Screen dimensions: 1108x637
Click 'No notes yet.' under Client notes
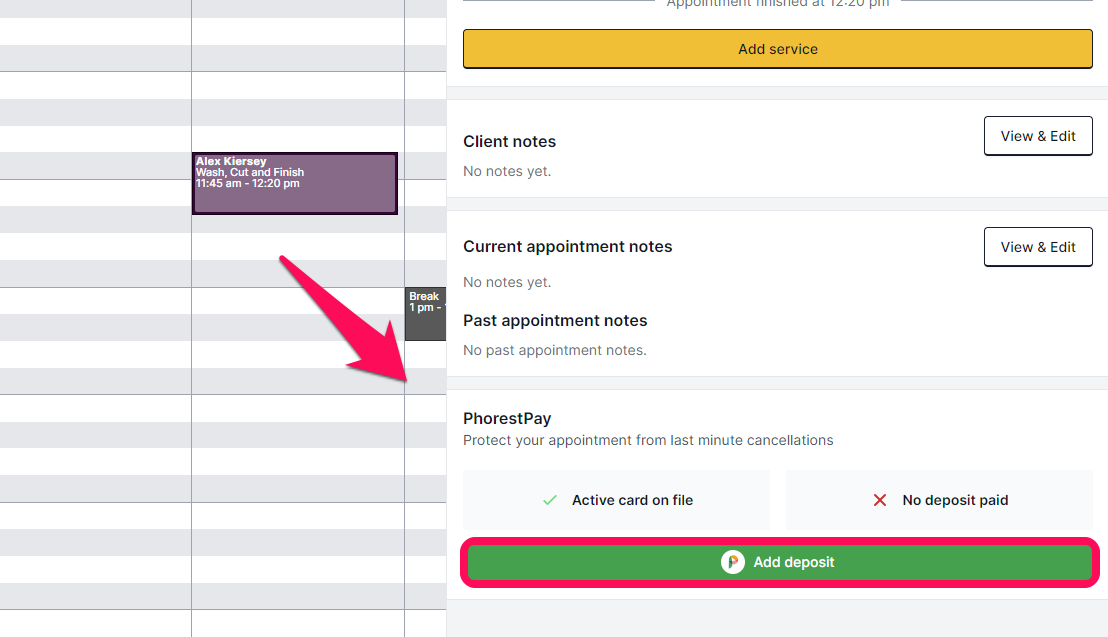coord(507,171)
